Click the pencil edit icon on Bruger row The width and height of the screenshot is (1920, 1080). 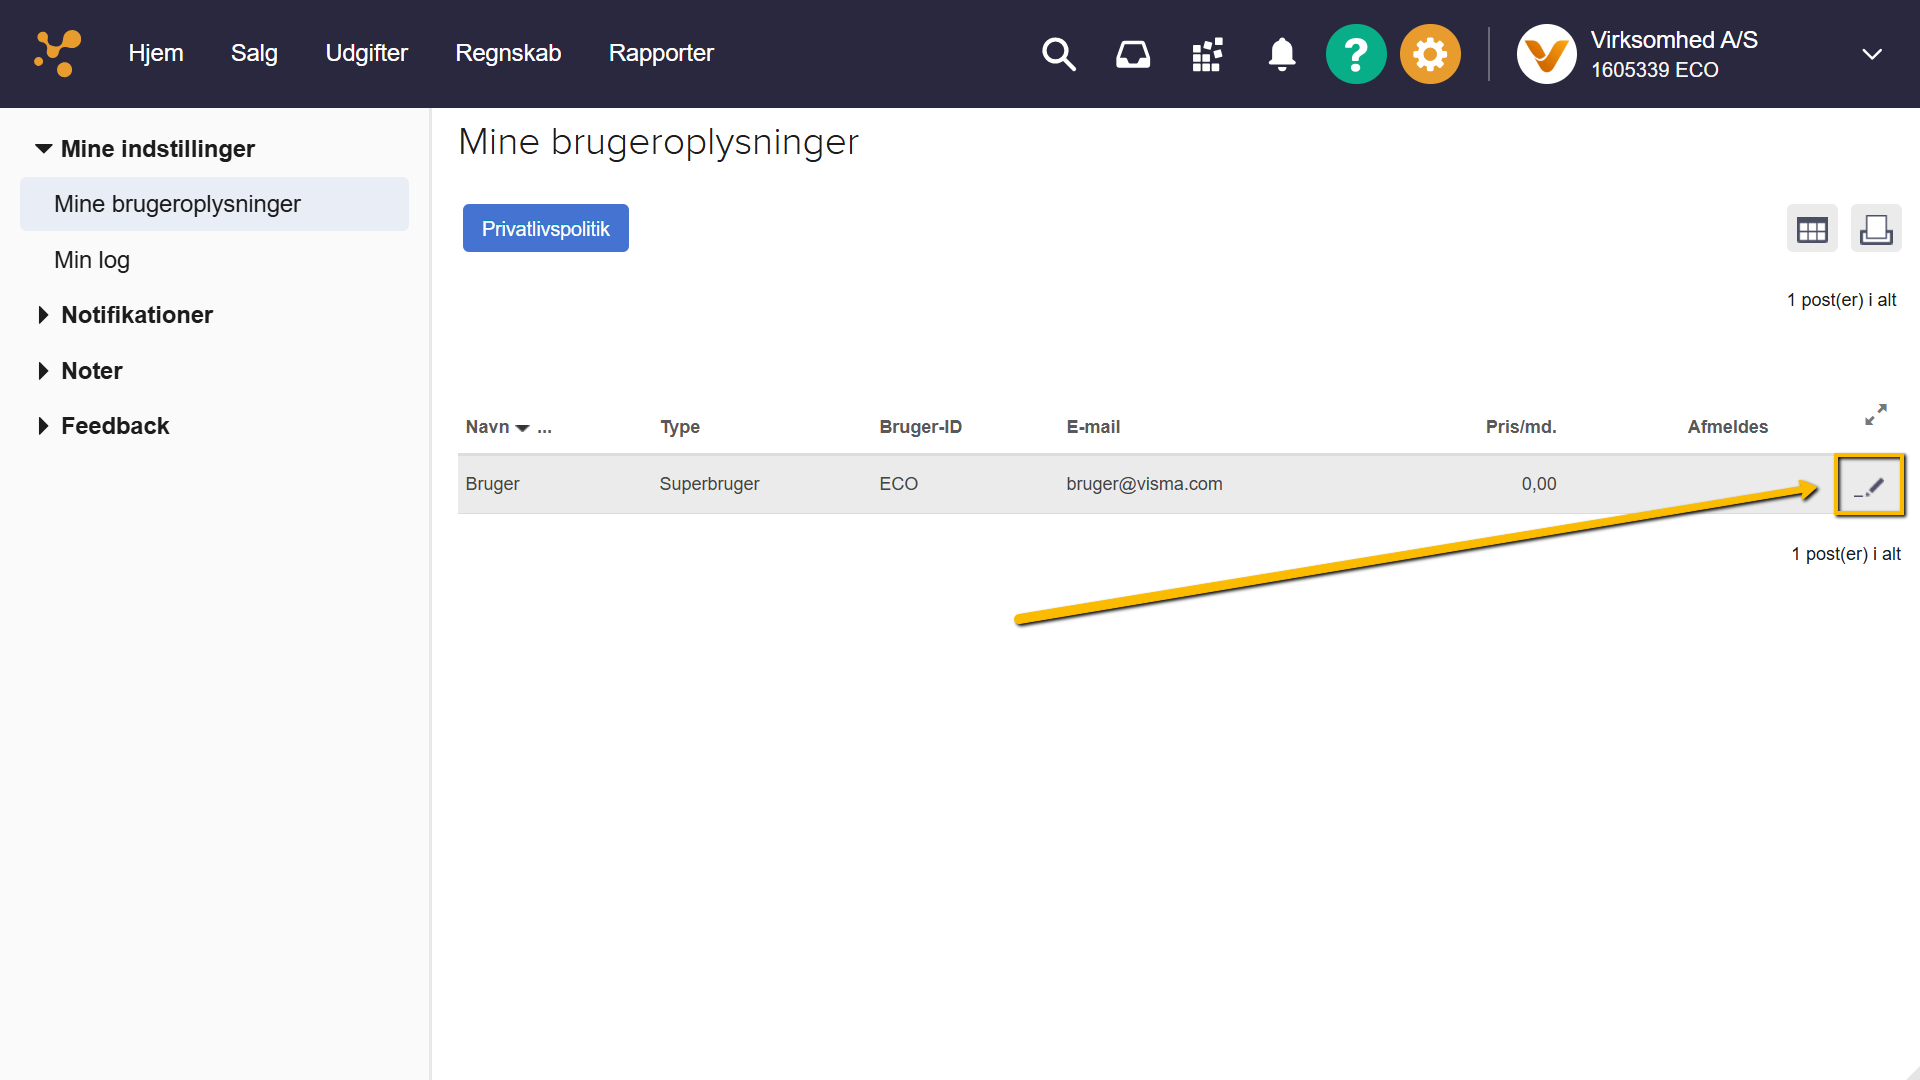click(x=1868, y=486)
